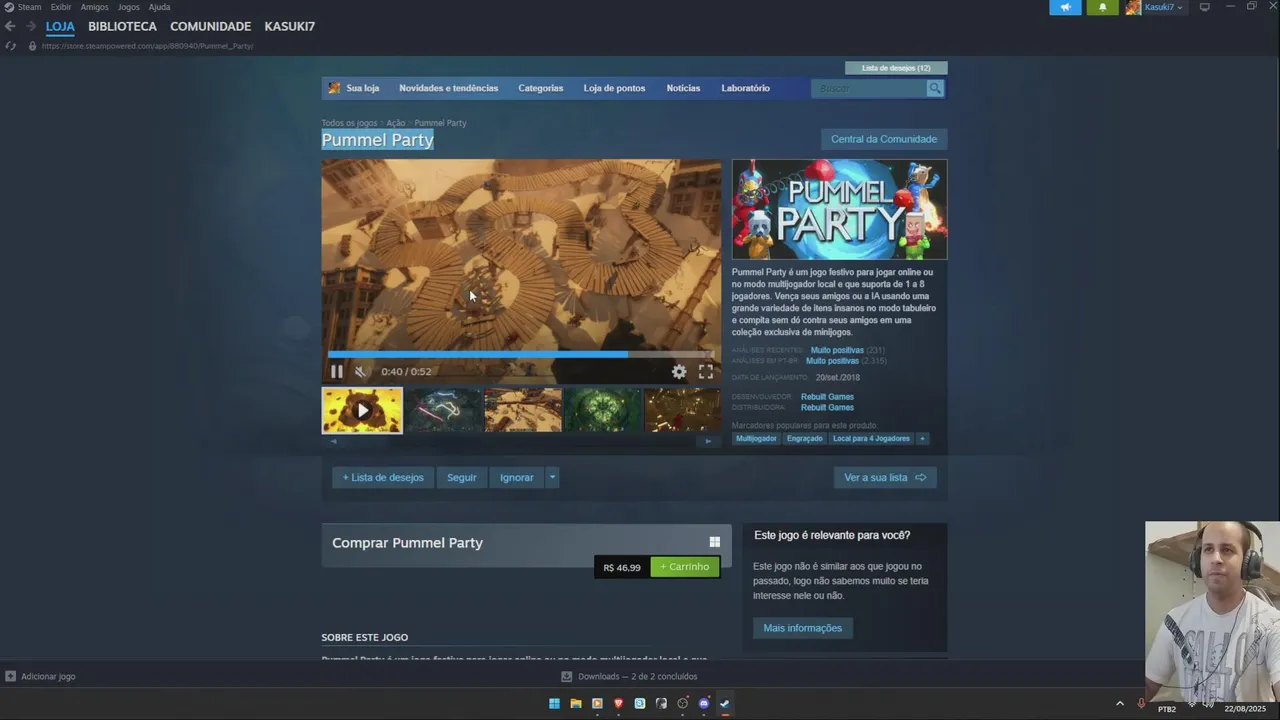Click the Adicionar jogo plus icon
Viewport: 1280px width, 720px height.
coord(10,676)
